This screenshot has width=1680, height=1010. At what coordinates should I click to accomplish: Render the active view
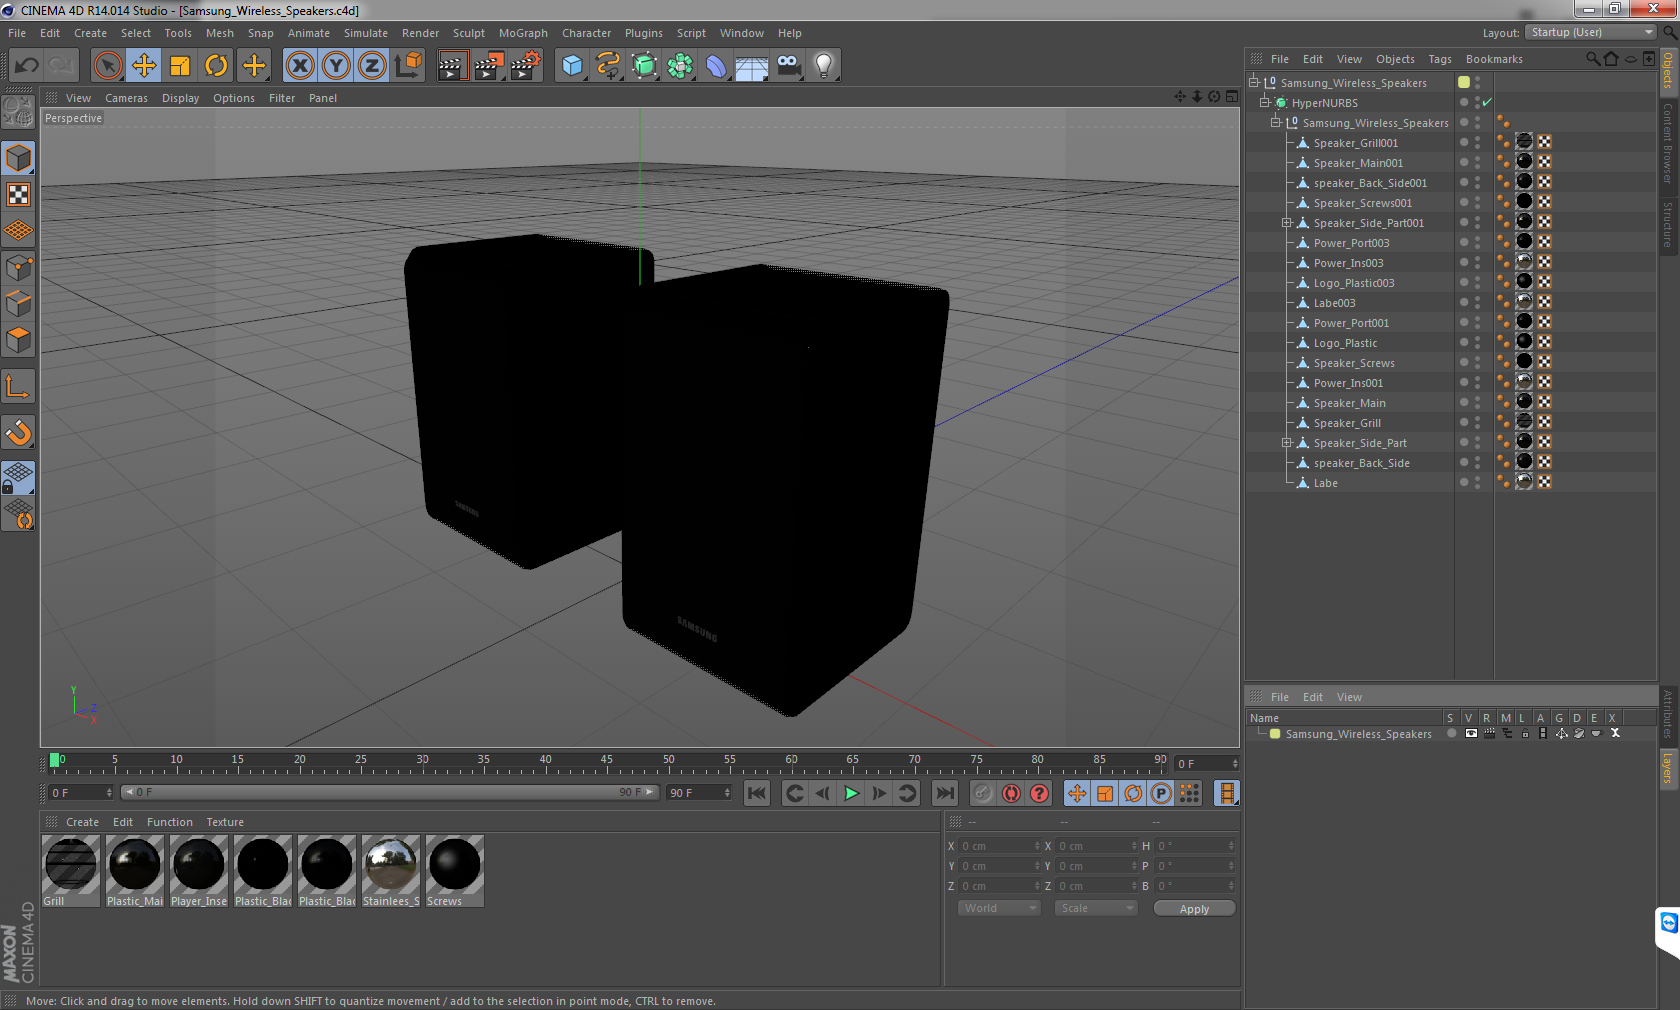452,66
